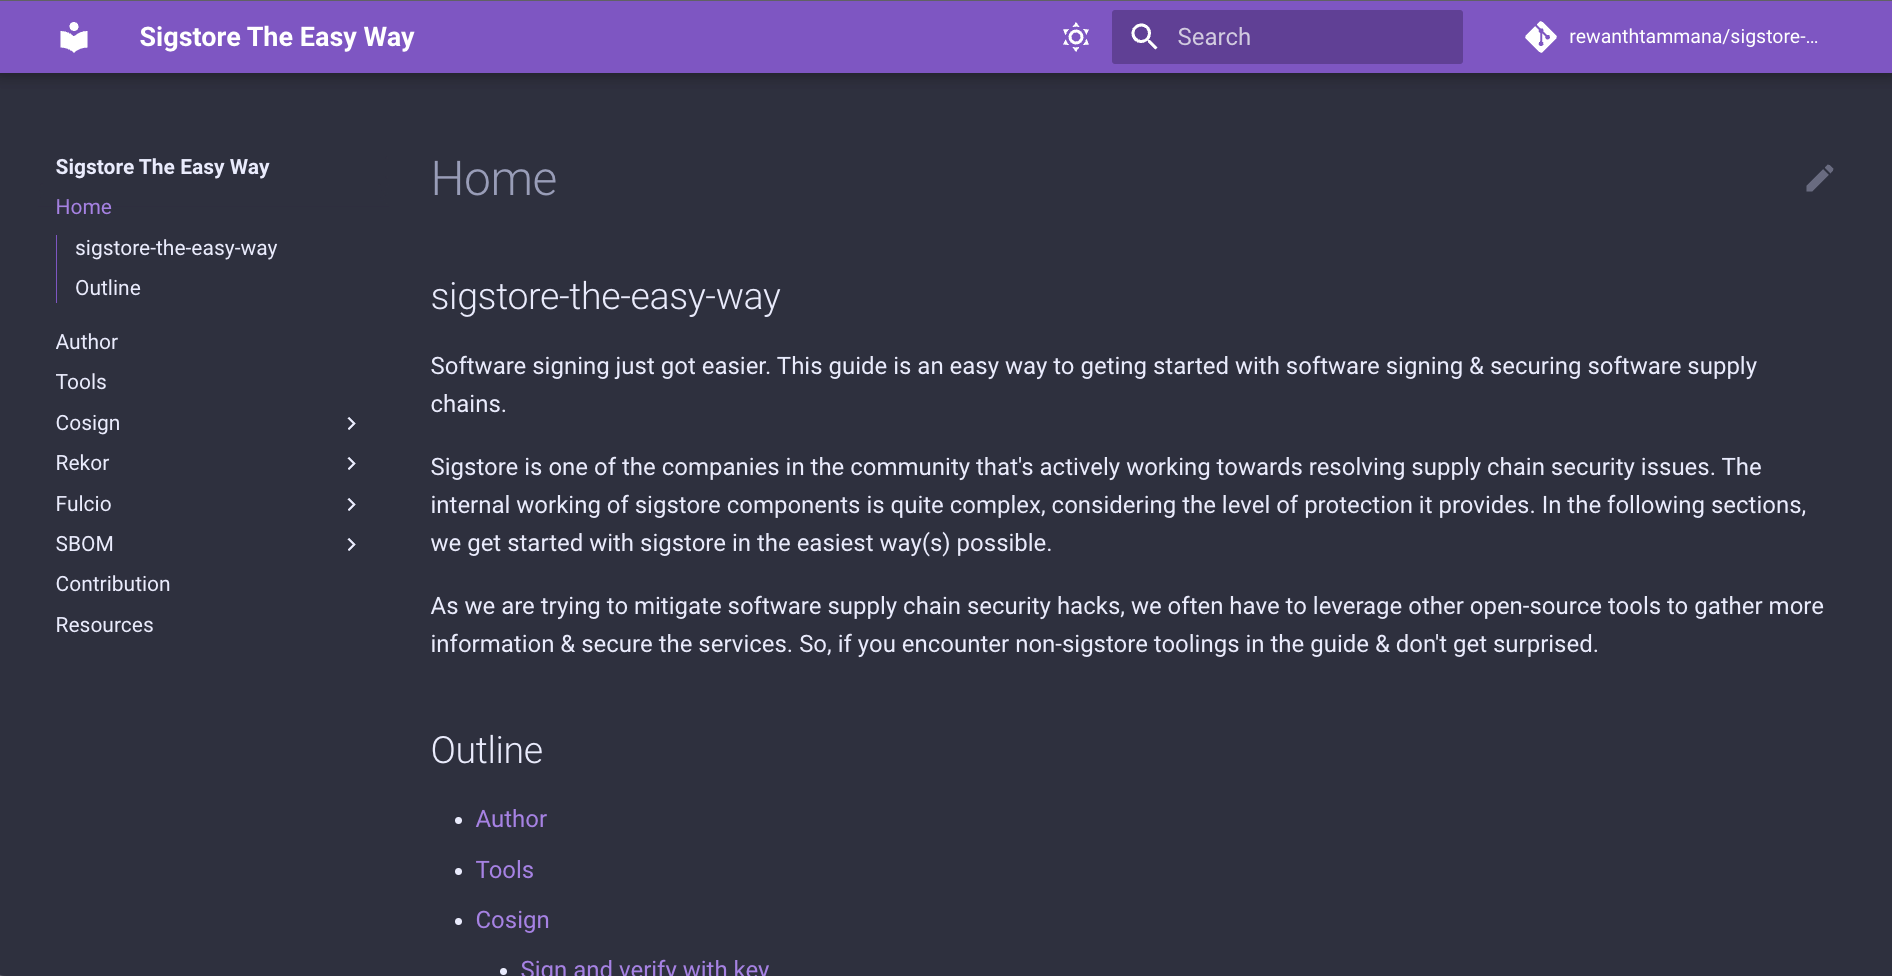Viewport: 1892px width, 976px height.
Task: Click the magnifying glass search icon
Action: [1143, 36]
